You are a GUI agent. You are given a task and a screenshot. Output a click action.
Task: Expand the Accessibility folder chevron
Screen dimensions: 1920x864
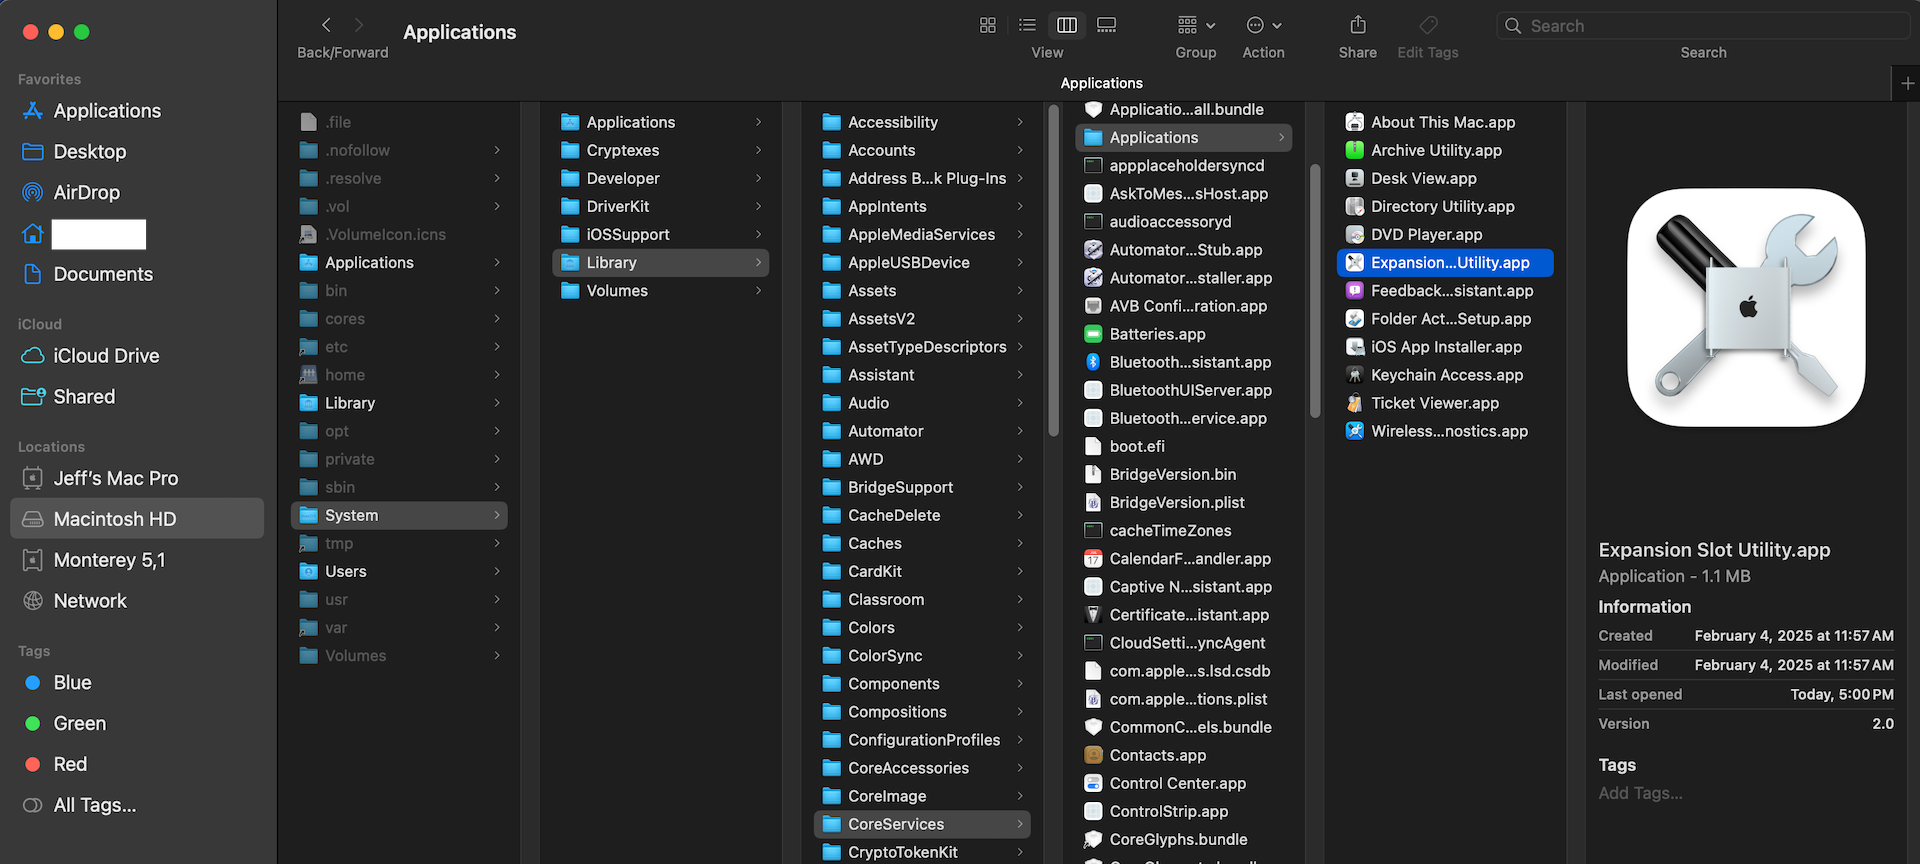click(1020, 122)
